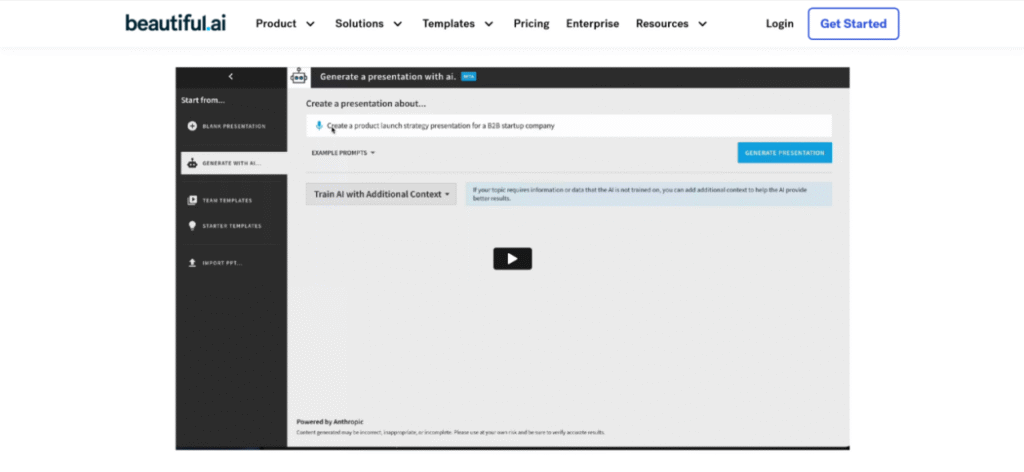Click the upload icon for Import PPT
1024x472 pixels.
tap(192, 263)
